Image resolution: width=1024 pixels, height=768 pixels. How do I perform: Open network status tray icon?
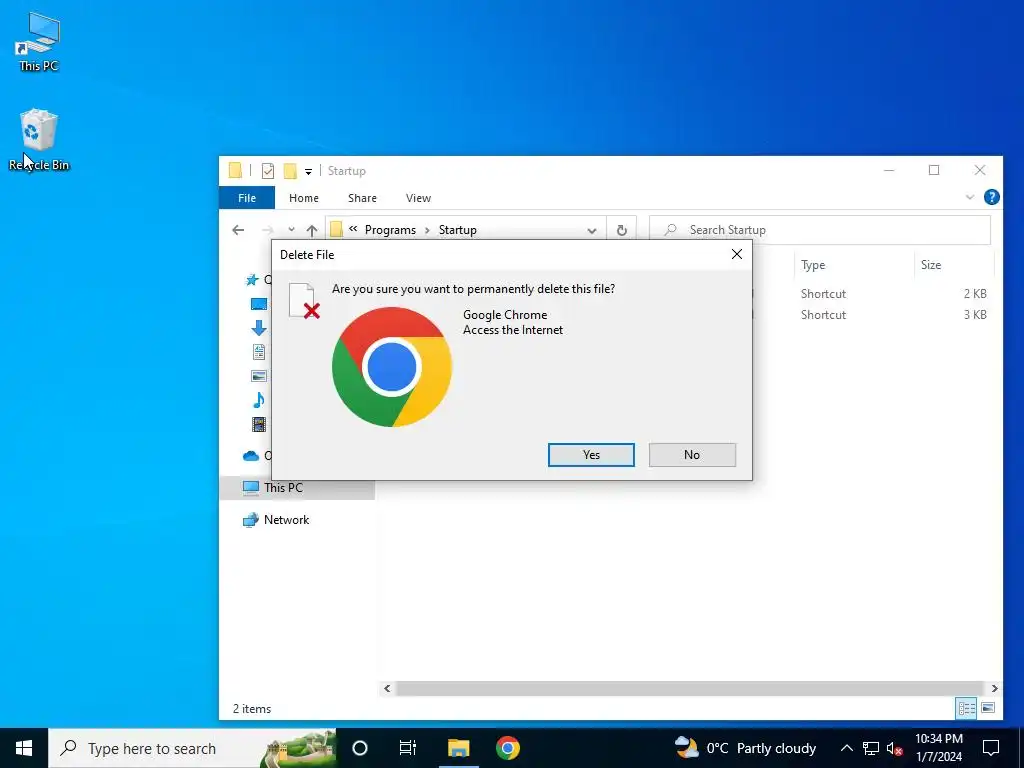coord(871,748)
